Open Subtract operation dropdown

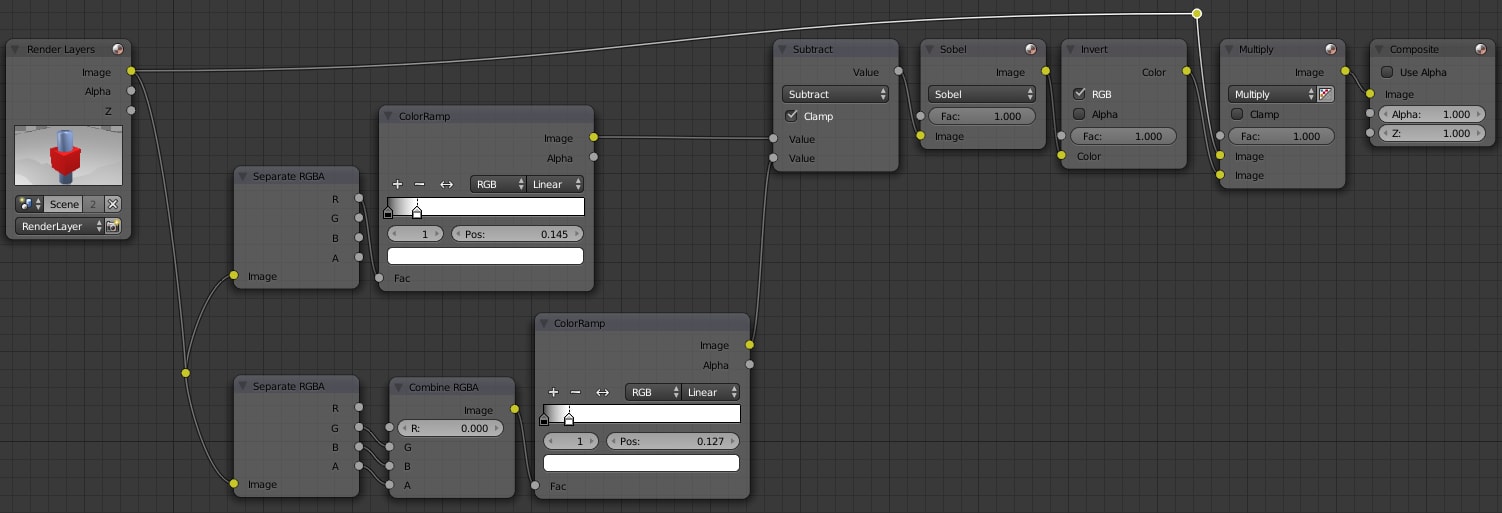coord(836,94)
